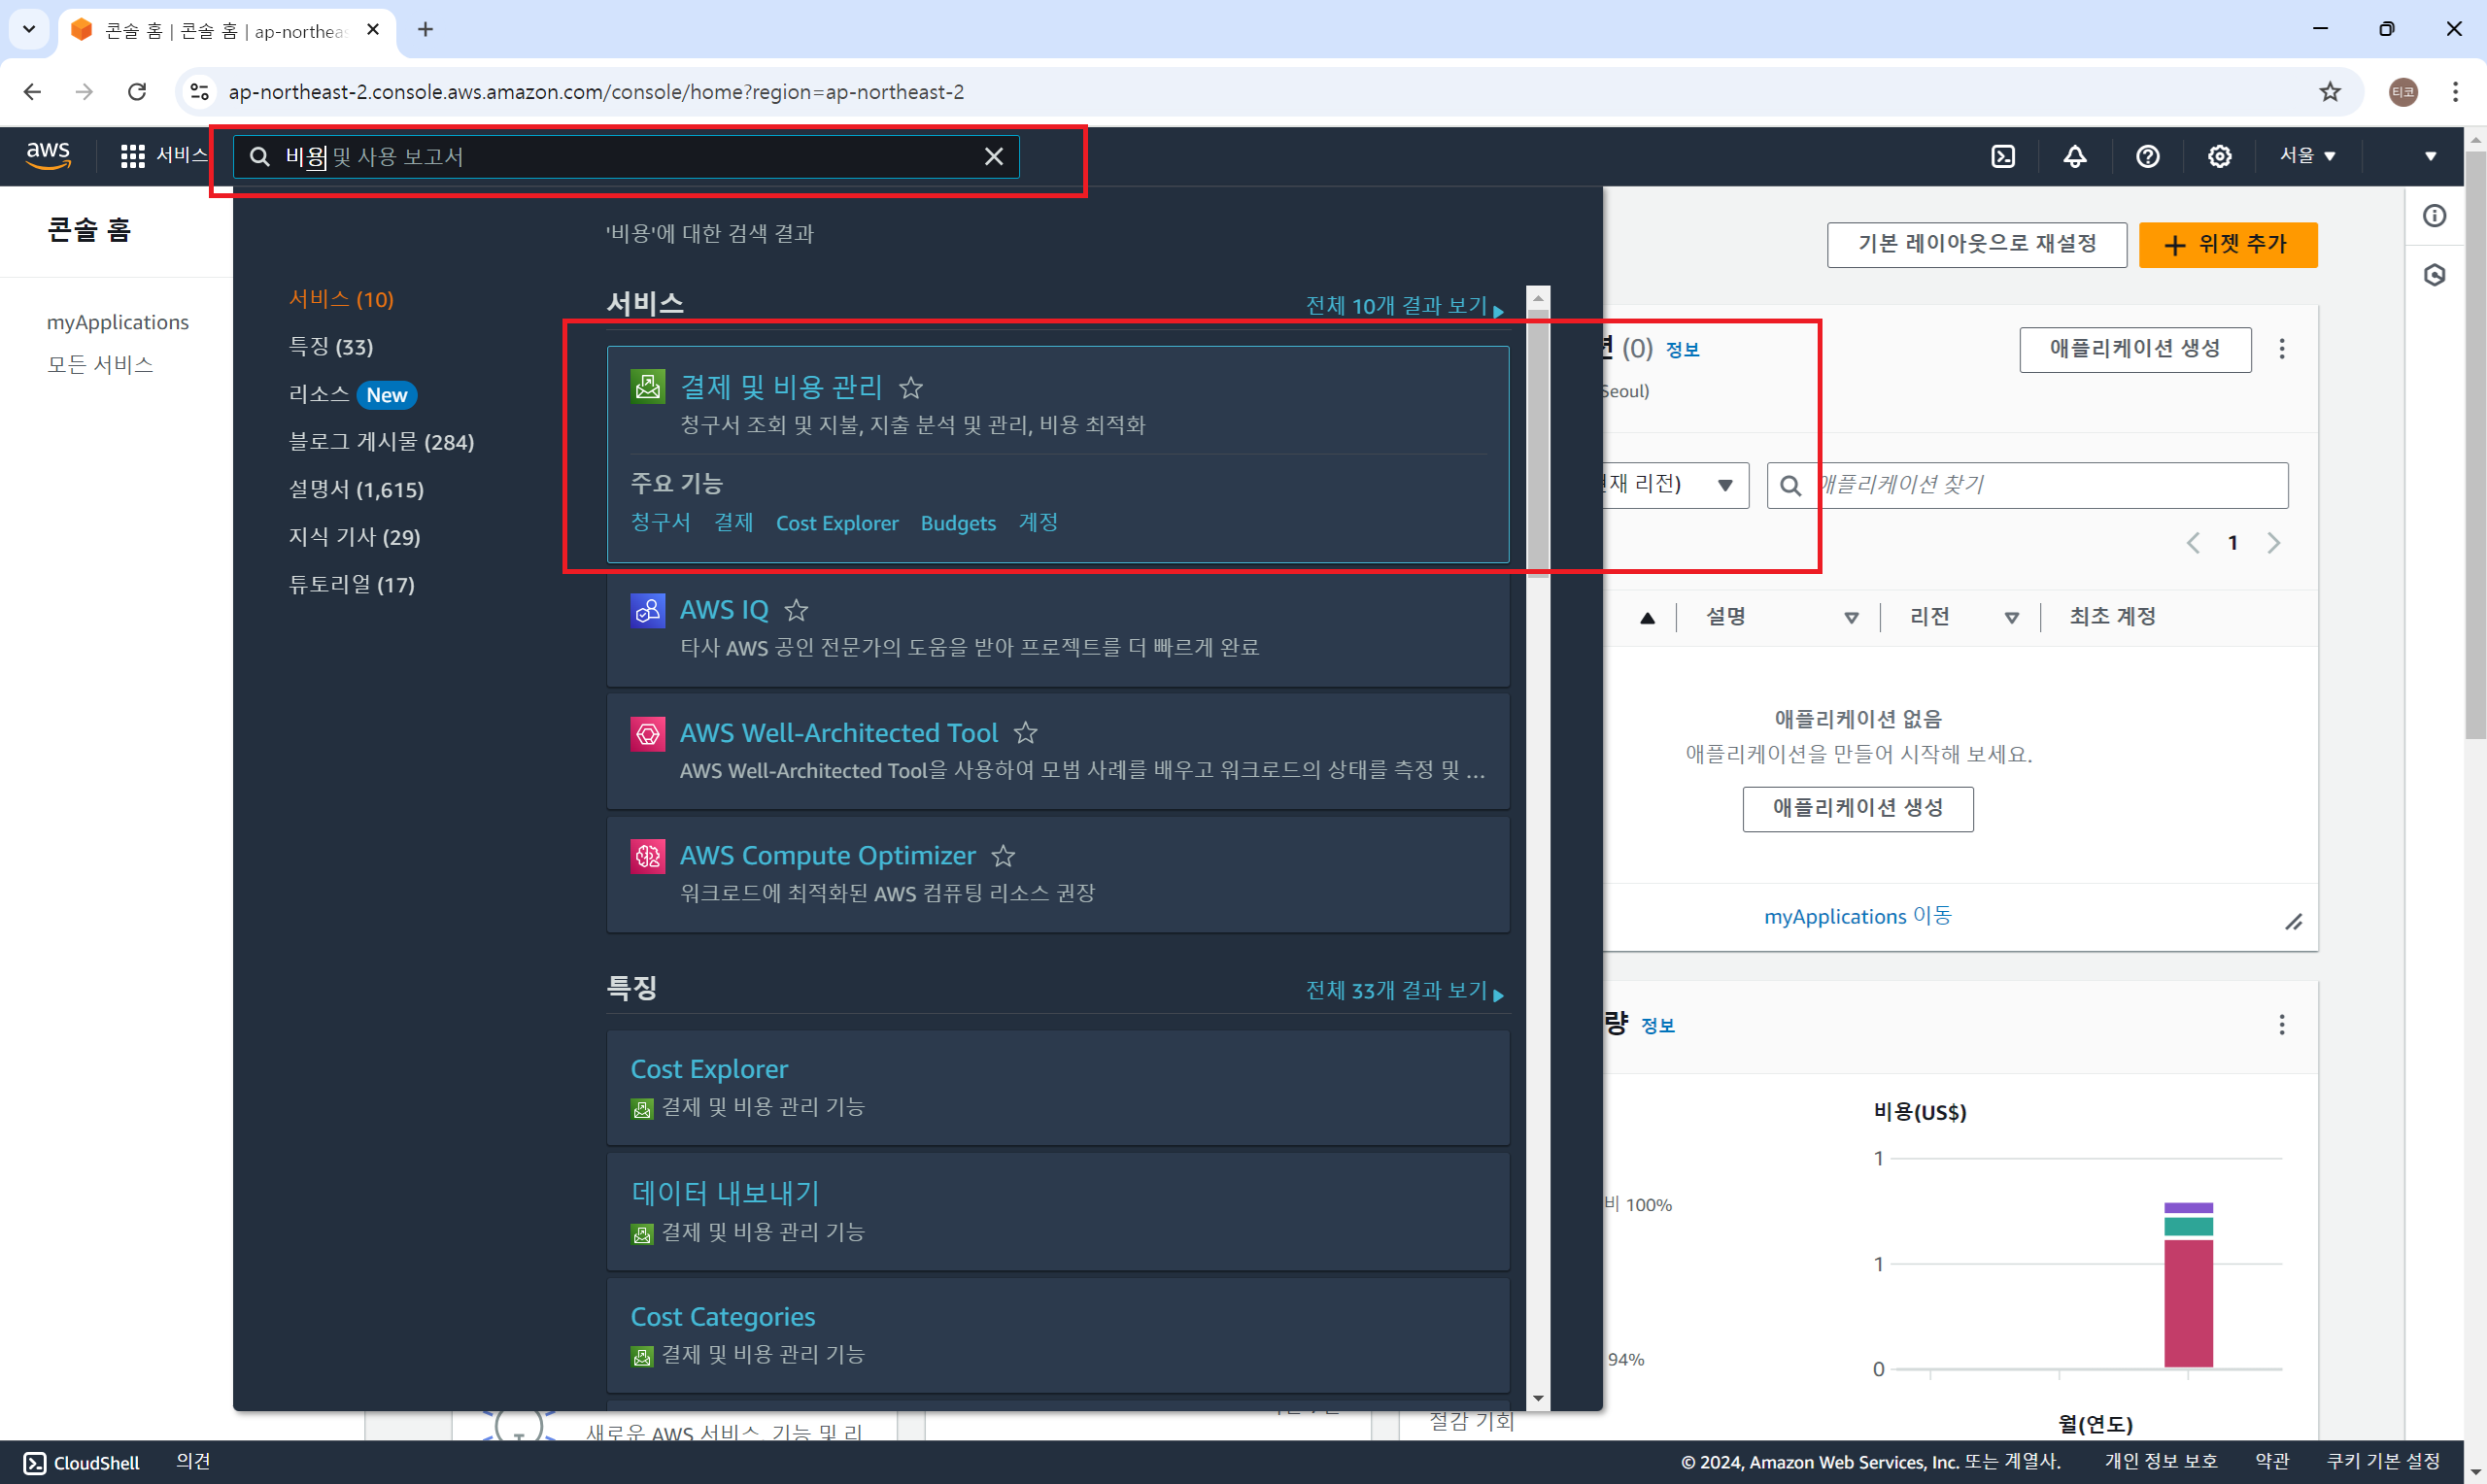2487x1484 pixels.
Task: Filter results by 튜토리얼 (17)
Action: [351, 585]
